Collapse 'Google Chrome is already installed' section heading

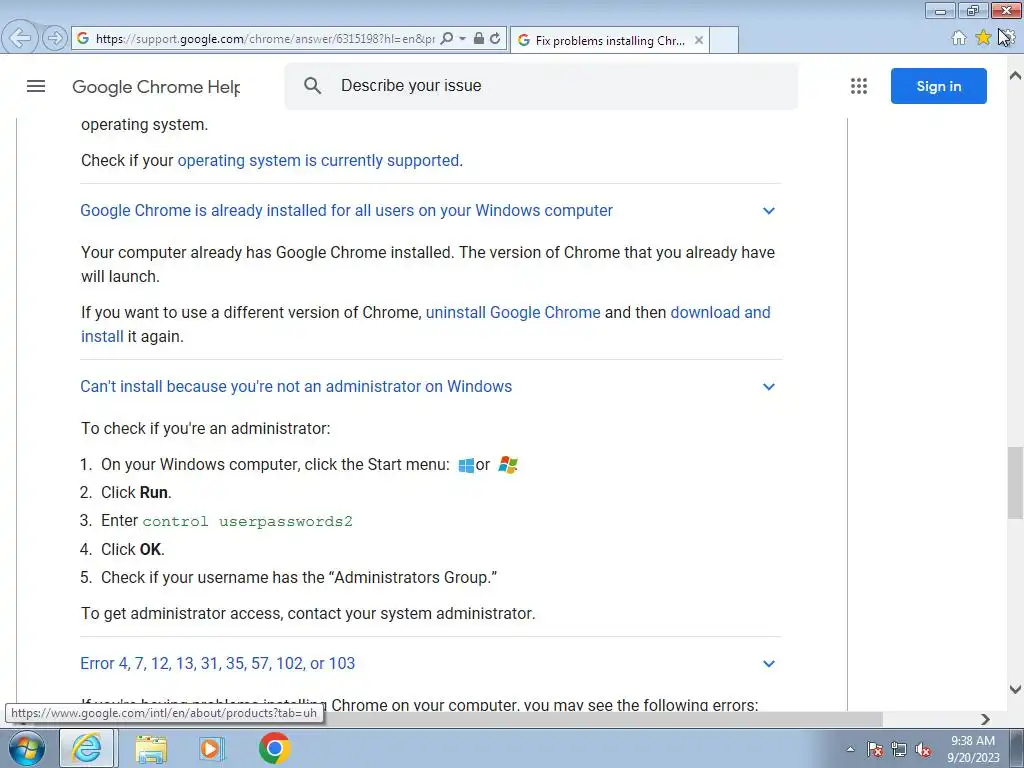(x=346, y=211)
